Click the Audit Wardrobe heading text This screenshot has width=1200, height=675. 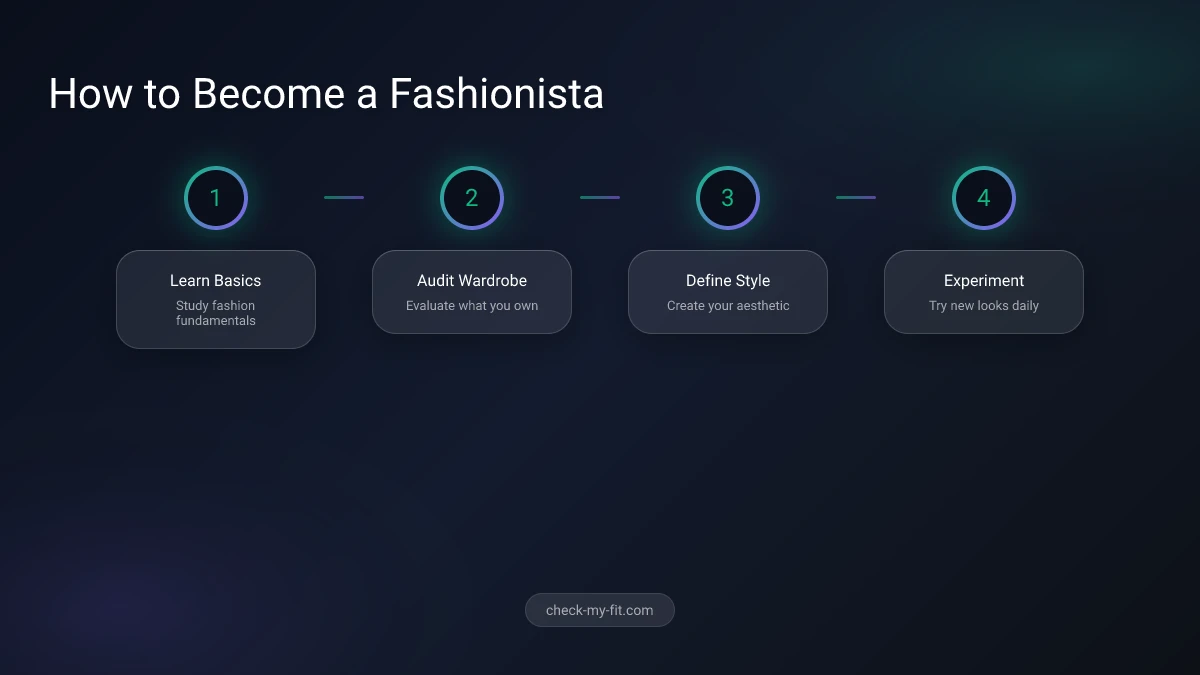(x=472, y=281)
